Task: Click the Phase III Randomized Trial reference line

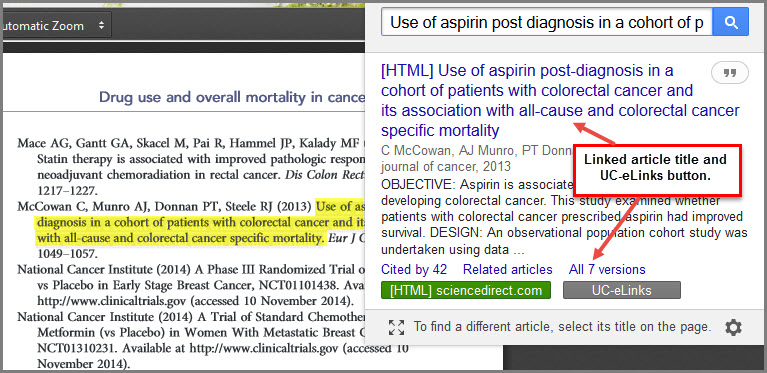Action: [x=191, y=270]
